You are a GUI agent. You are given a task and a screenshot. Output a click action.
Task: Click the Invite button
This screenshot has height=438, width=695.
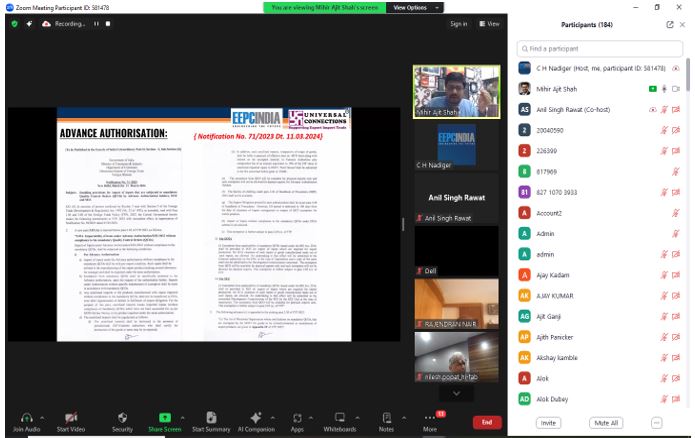[x=548, y=423]
